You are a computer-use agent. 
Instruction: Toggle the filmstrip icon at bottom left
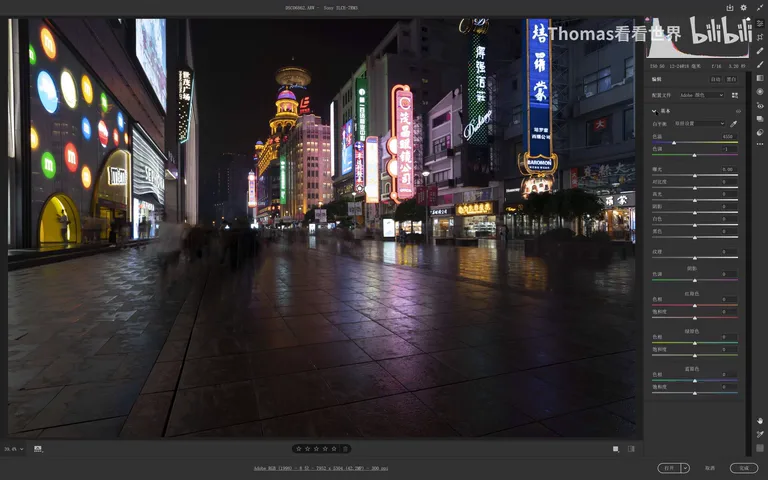point(38,449)
